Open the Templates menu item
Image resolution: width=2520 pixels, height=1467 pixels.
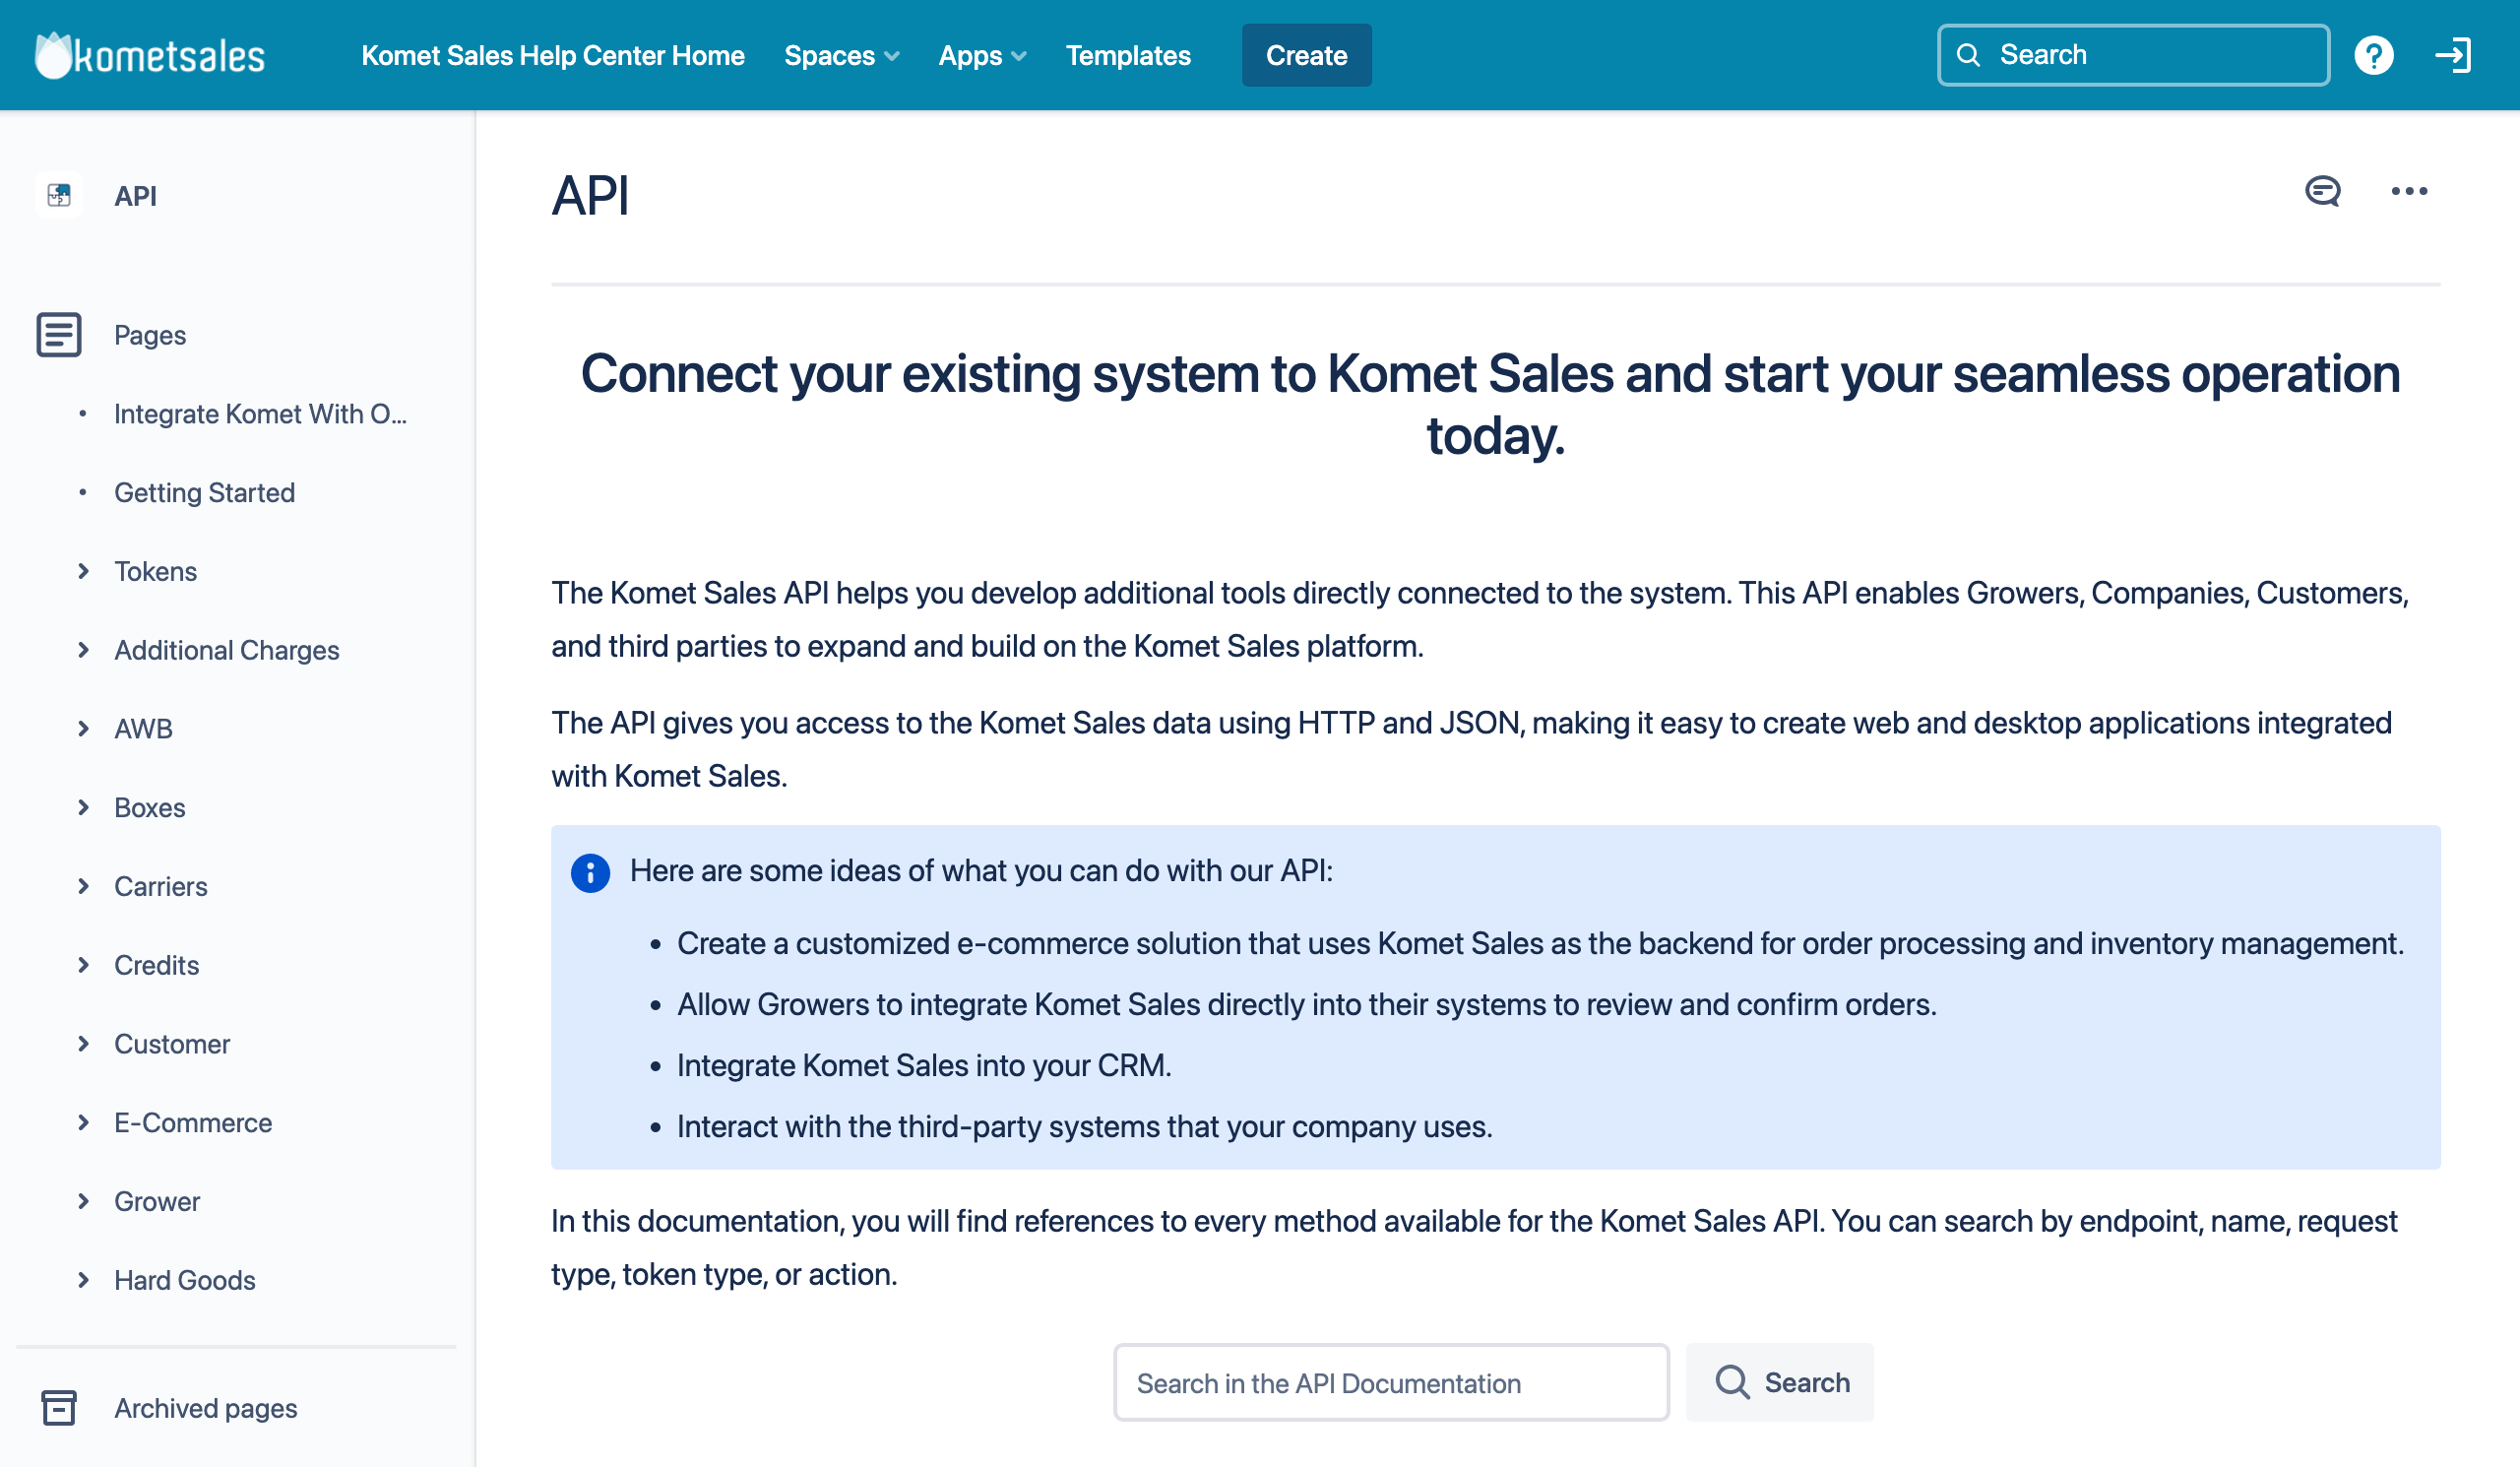(x=1128, y=55)
